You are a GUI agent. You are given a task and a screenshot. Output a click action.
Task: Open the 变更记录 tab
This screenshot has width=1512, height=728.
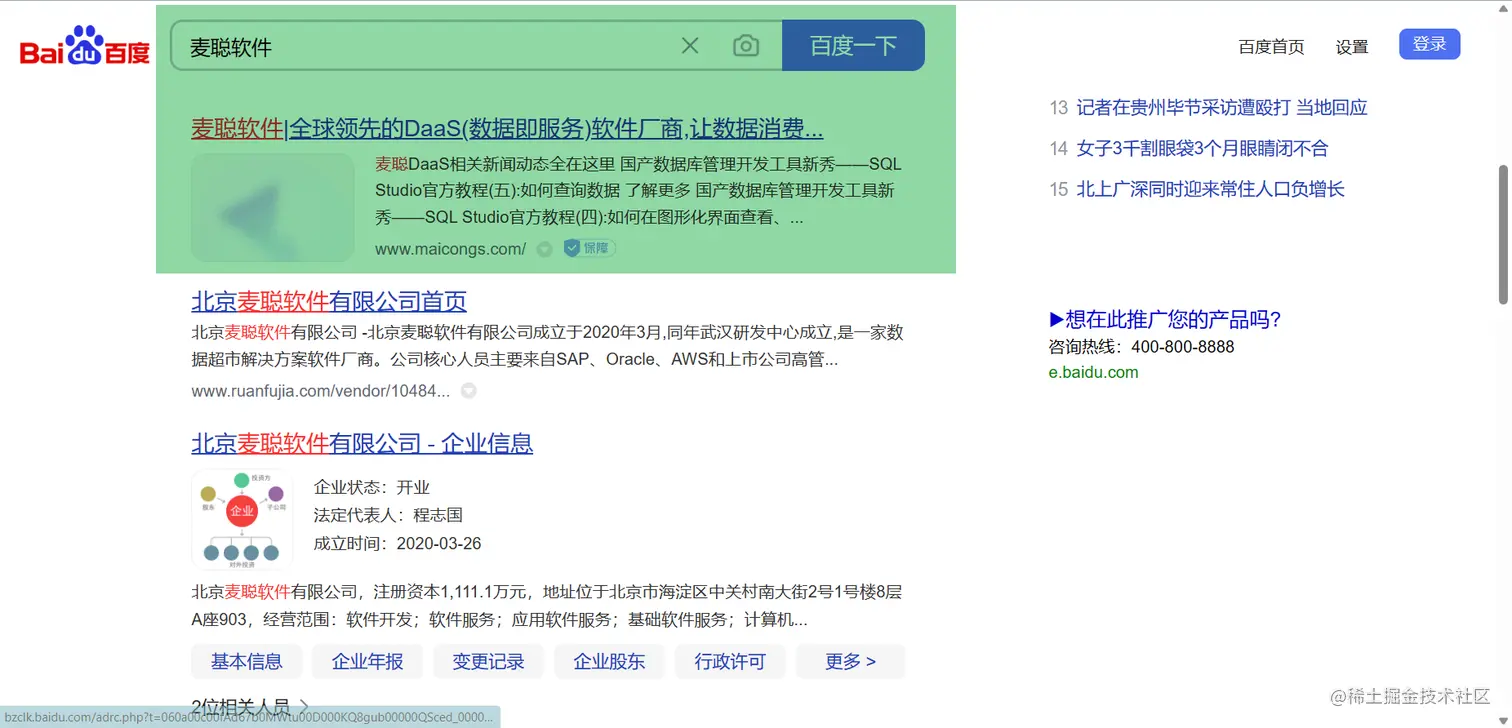pos(488,661)
